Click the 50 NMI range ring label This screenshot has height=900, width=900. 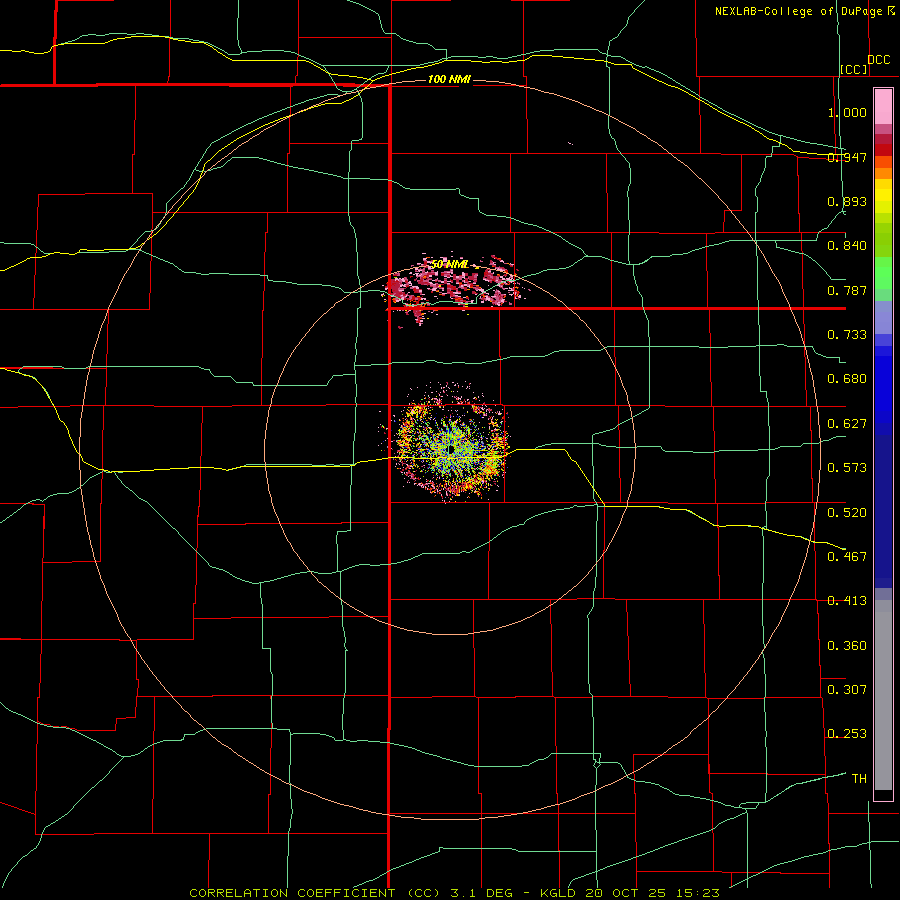coord(450,264)
